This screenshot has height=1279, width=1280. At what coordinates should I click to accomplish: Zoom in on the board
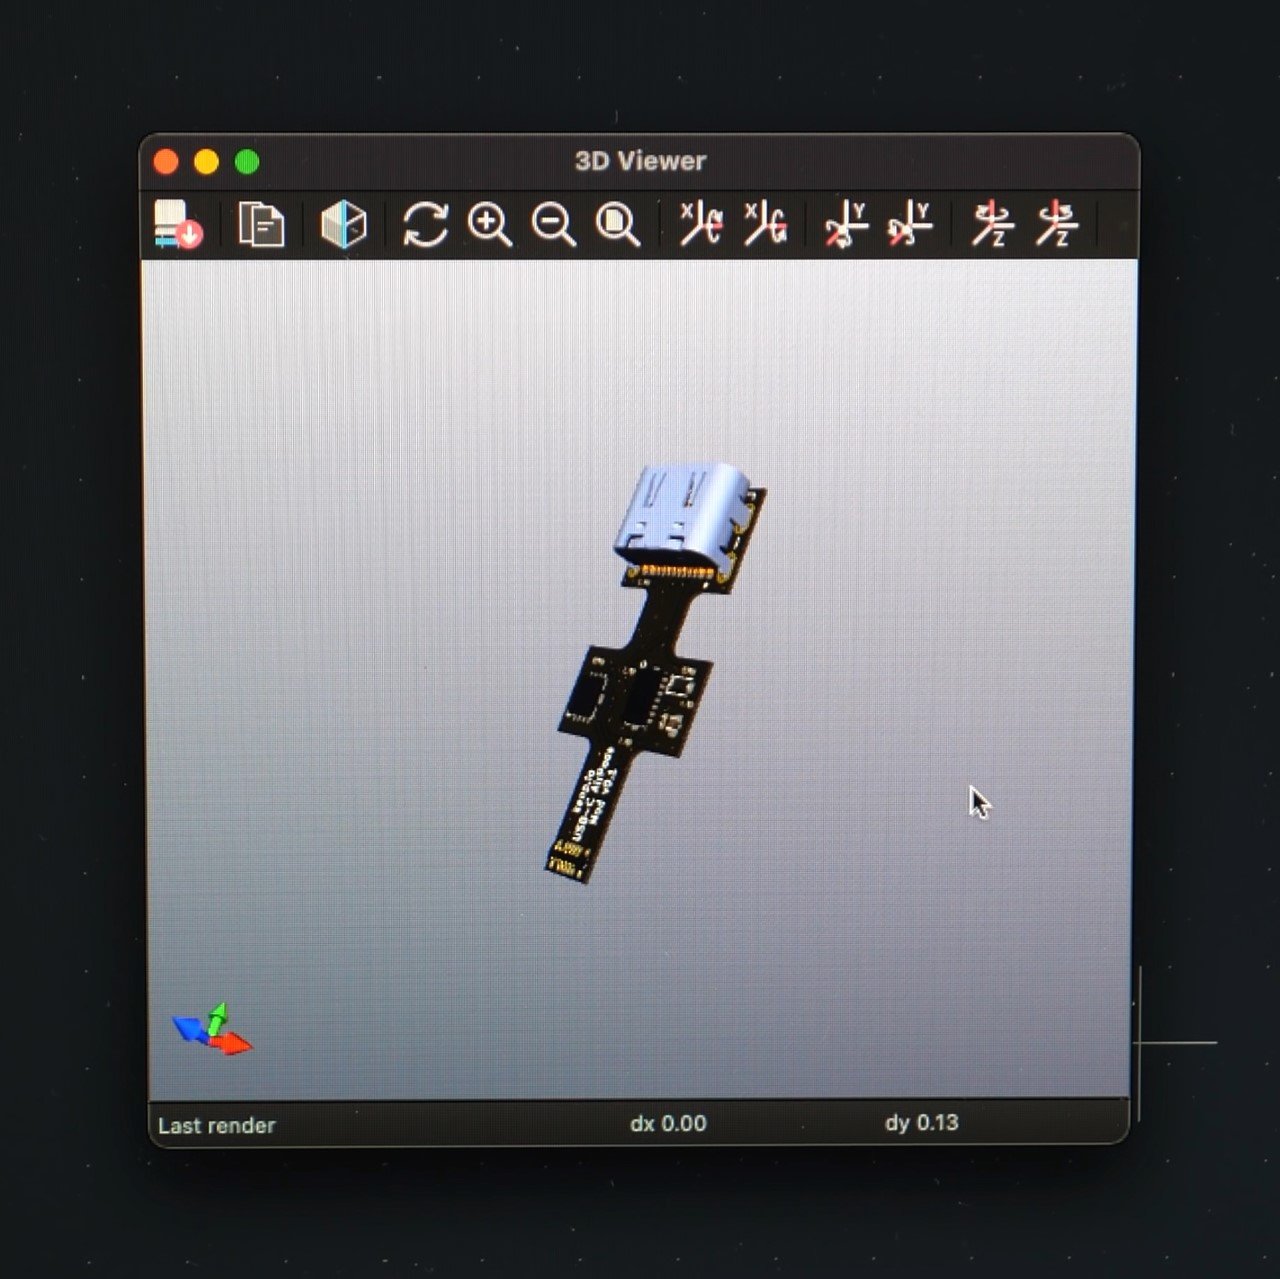[489, 224]
